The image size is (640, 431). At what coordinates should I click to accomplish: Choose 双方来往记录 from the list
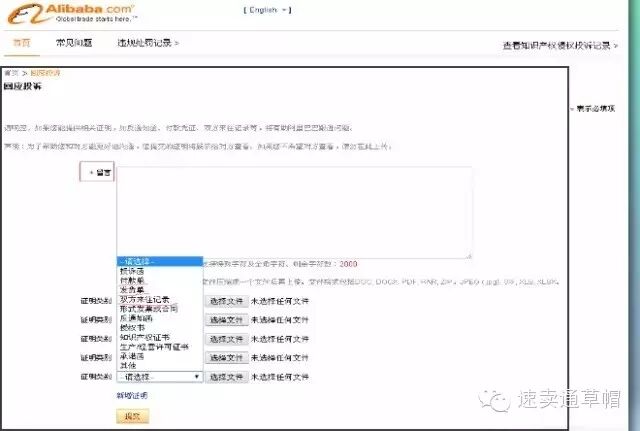(x=160, y=299)
